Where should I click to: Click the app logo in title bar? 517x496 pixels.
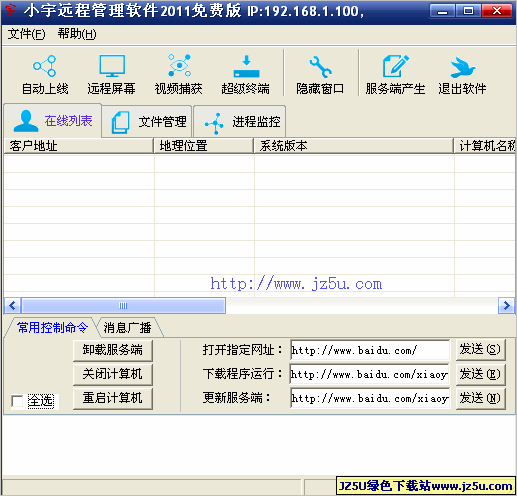coord(10,10)
